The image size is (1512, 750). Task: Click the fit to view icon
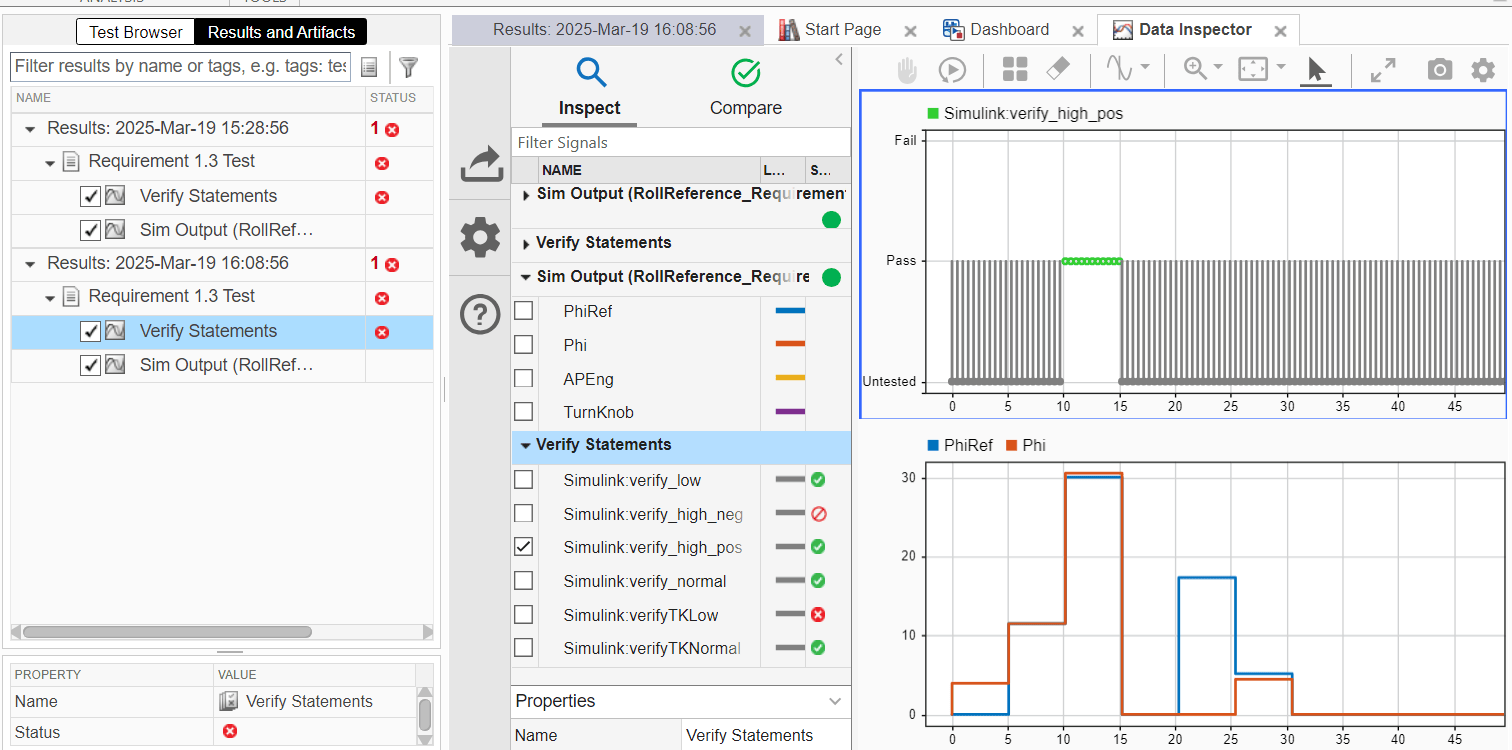pyautogui.click(x=1252, y=69)
